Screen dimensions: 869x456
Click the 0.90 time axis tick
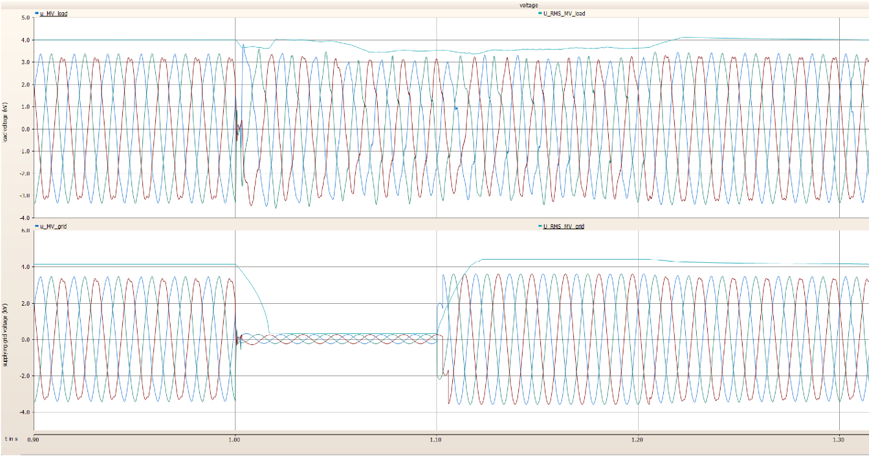(33, 439)
